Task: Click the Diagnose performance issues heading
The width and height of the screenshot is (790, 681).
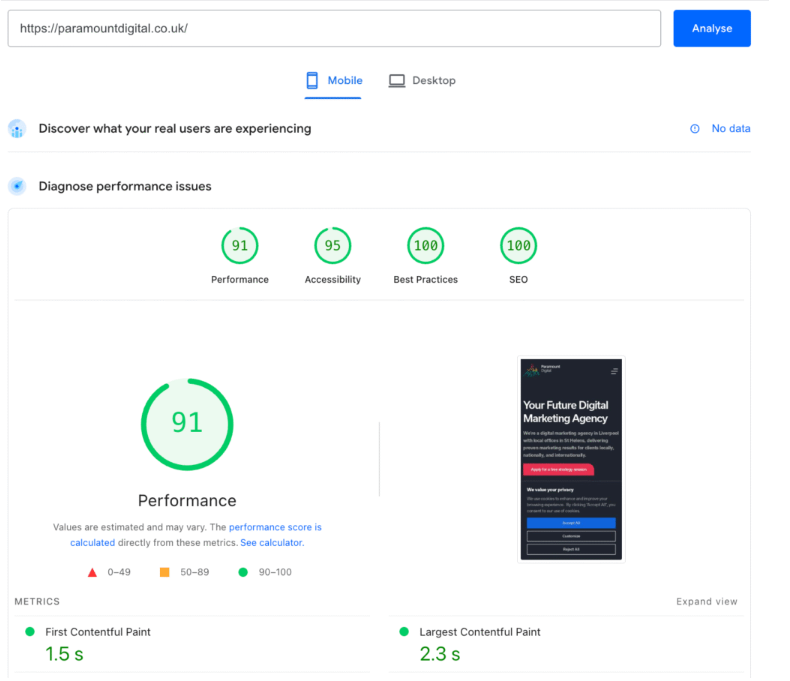Action: (125, 186)
